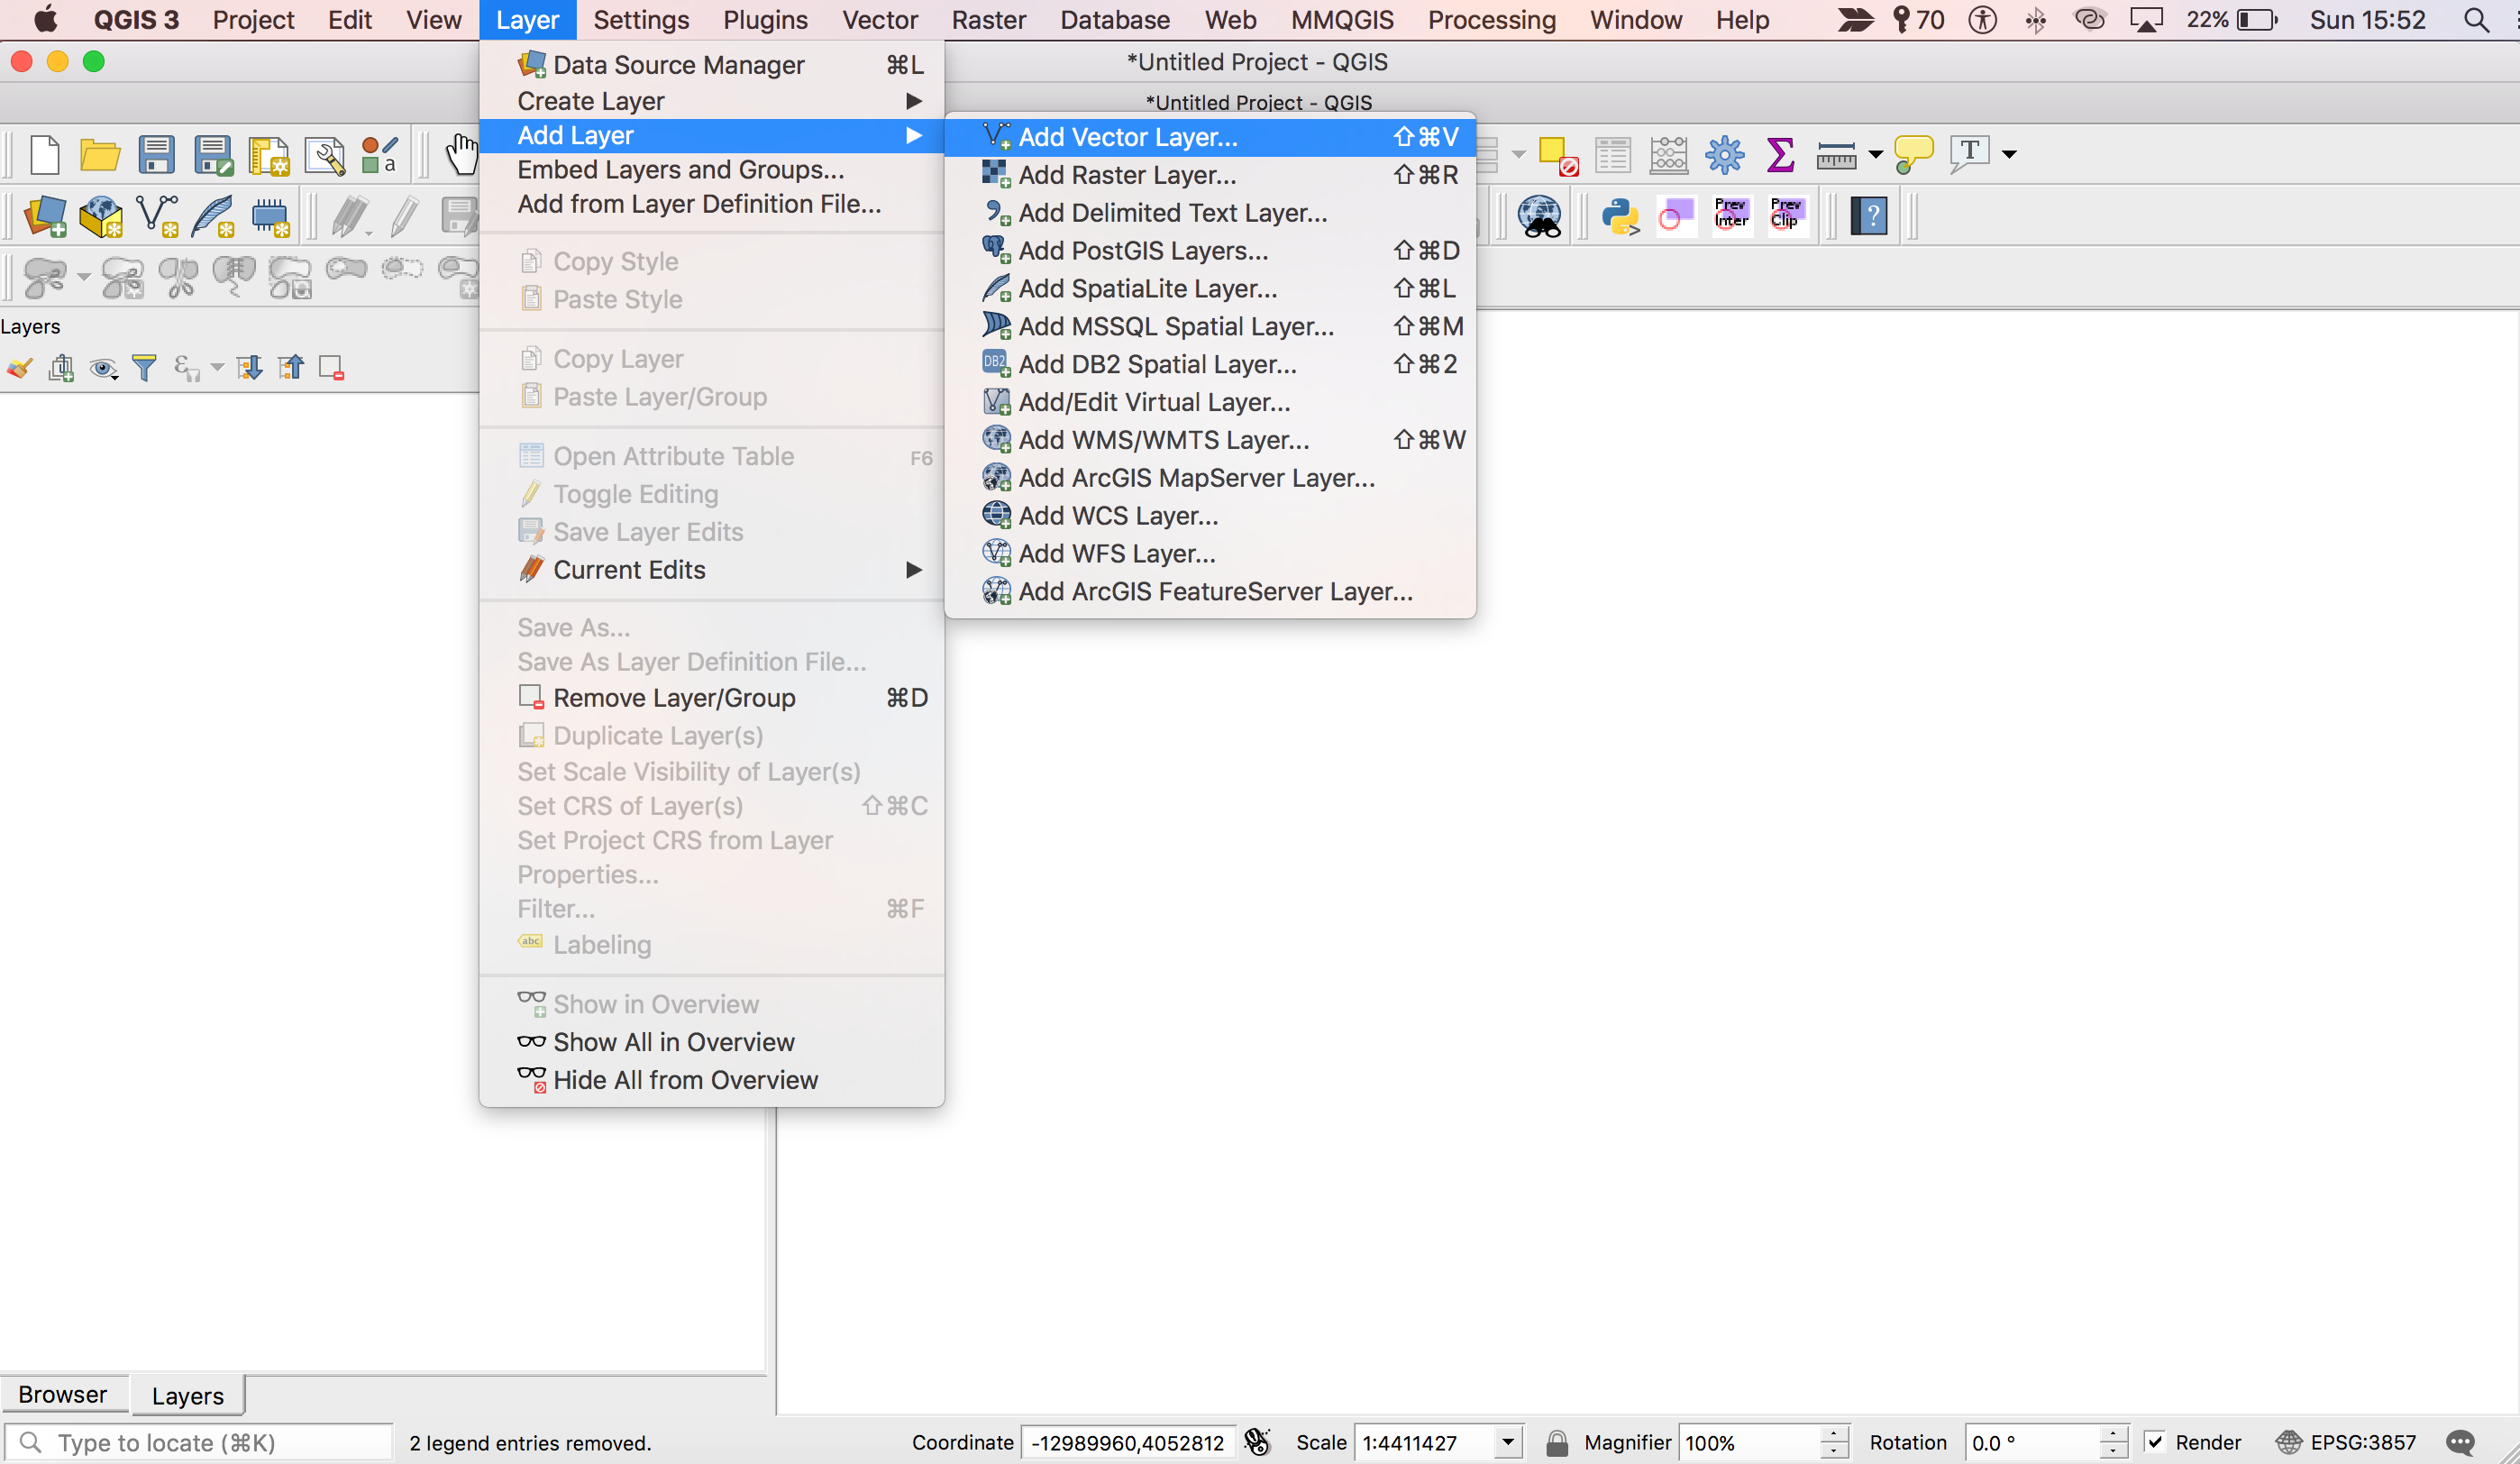2520x1464 pixels.
Task: Select Remove Layer/Group menu item
Action: [674, 698]
